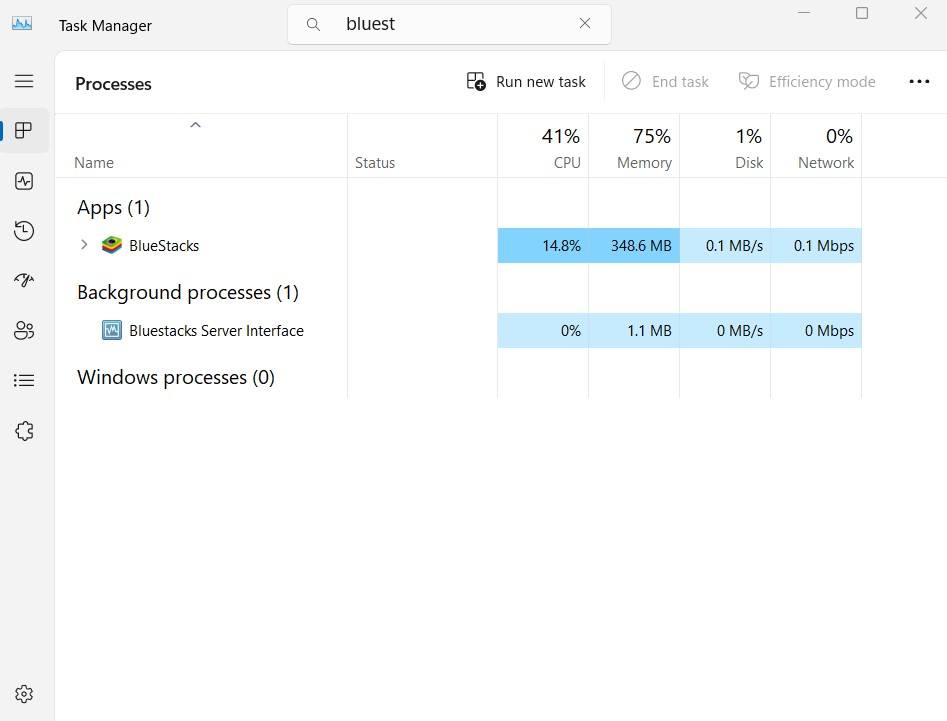This screenshot has height=721, width=947.
Task: Open the hamburger navigation menu
Action: point(24,81)
